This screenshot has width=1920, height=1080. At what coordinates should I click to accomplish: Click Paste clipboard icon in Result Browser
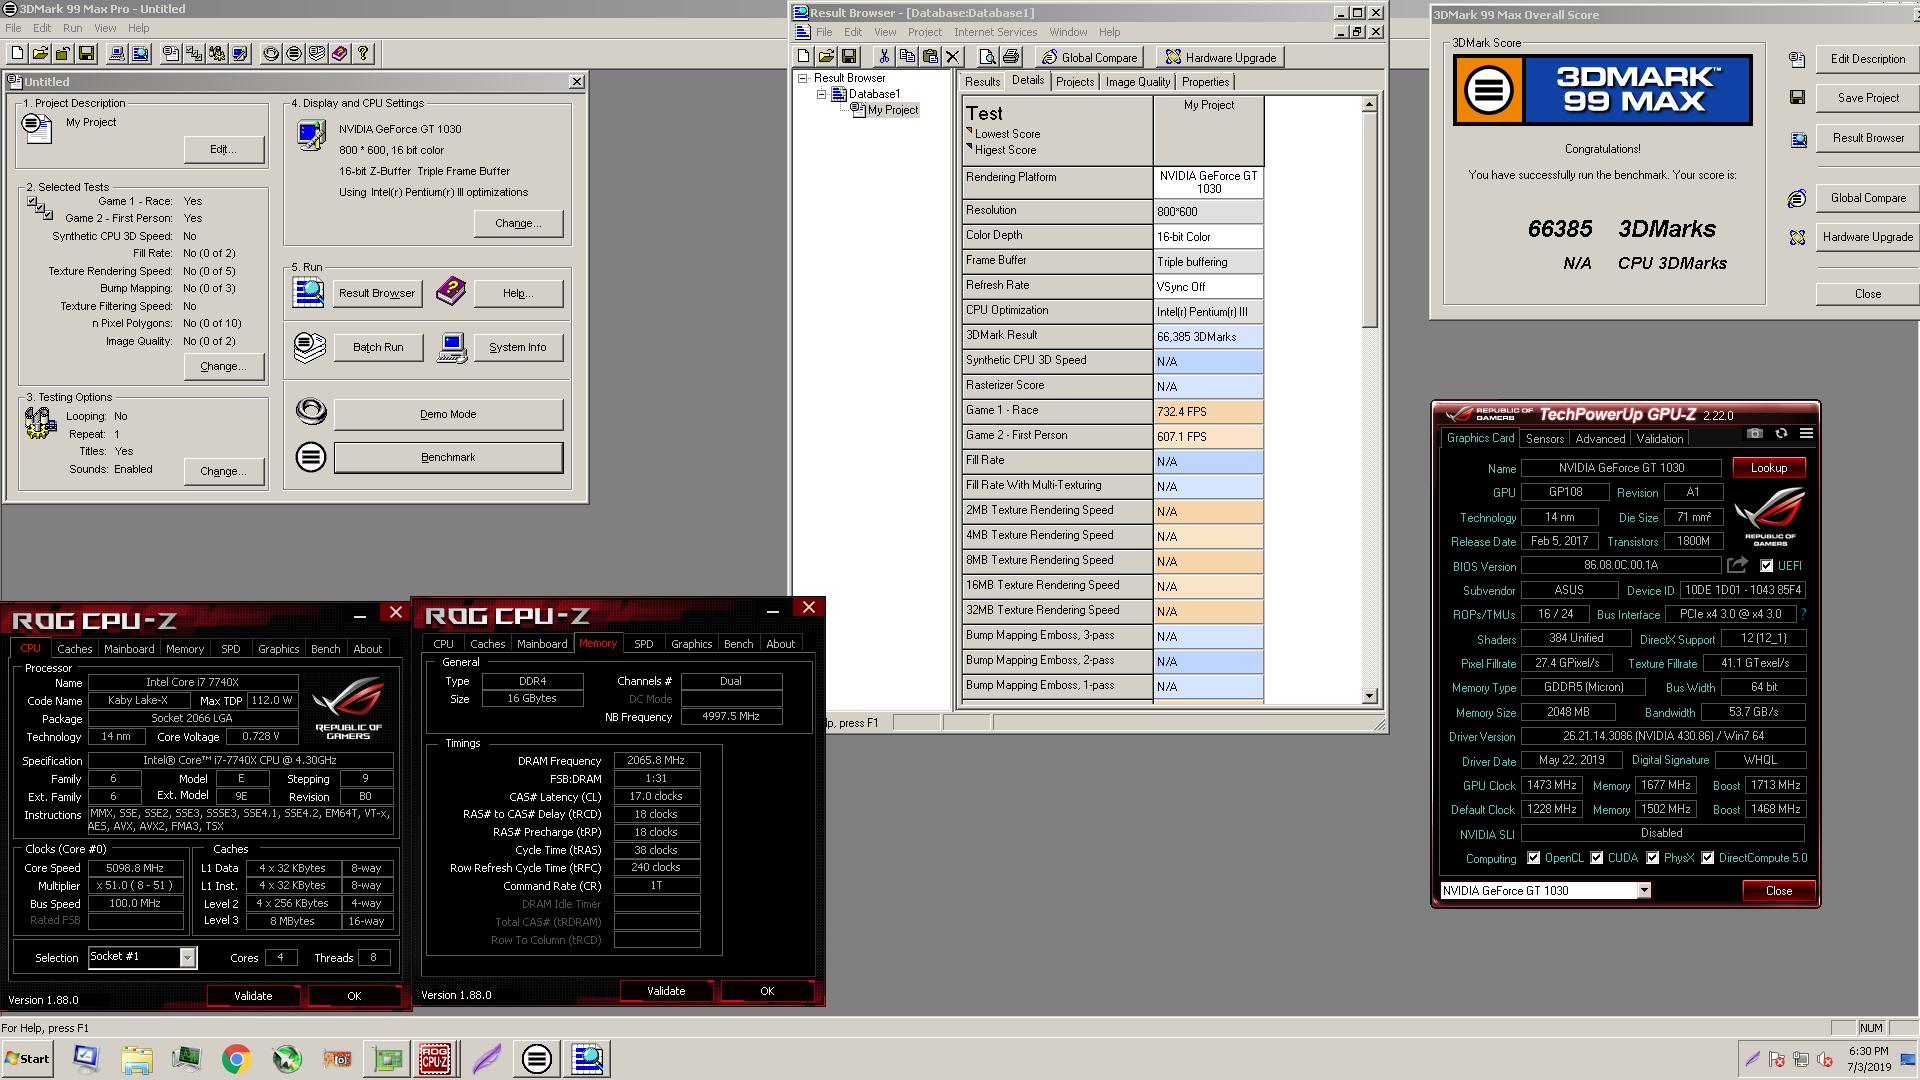(x=930, y=57)
